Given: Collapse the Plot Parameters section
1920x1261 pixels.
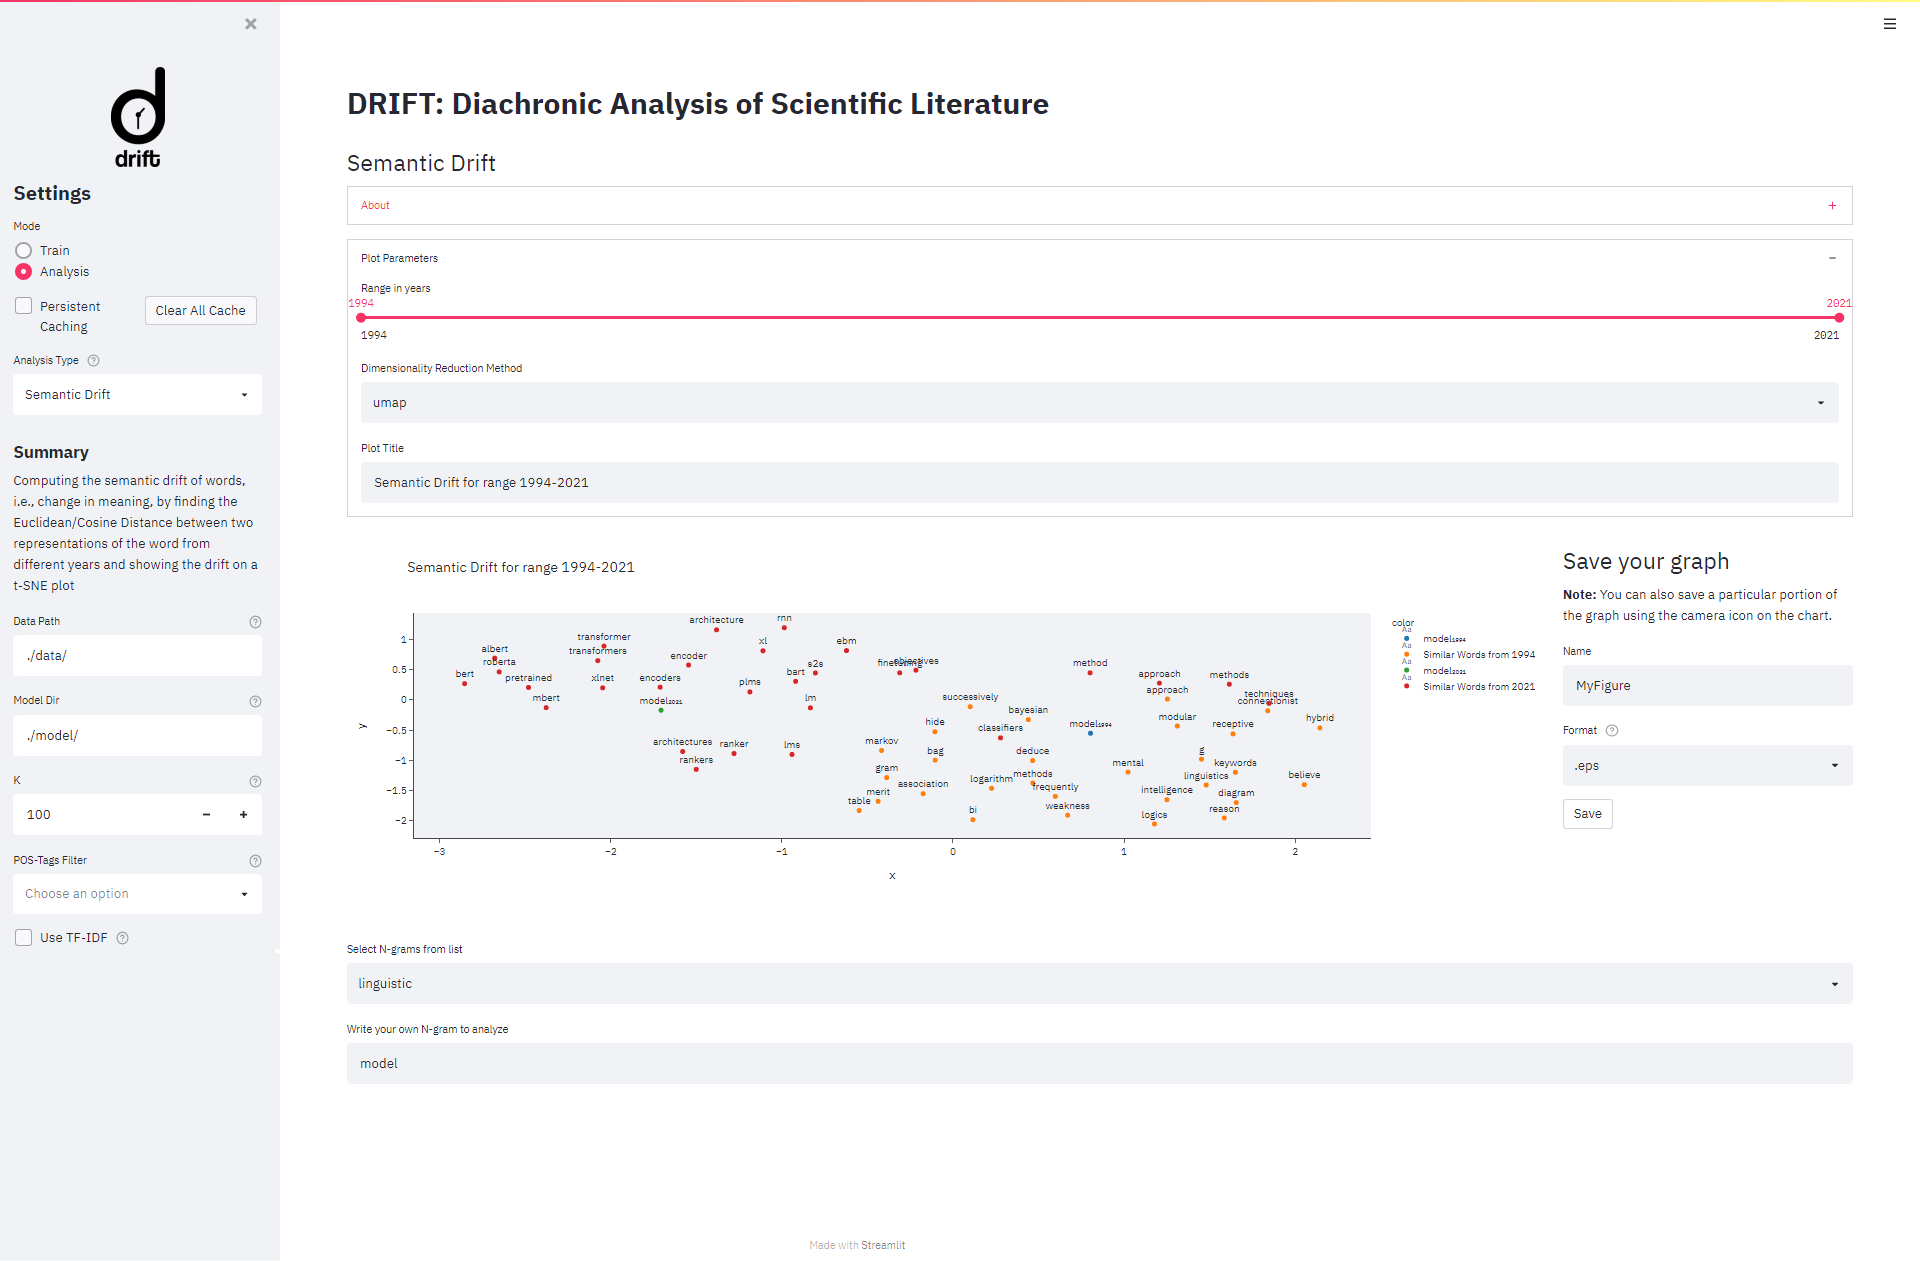Looking at the screenshot, I should (x=1832, y=258).
